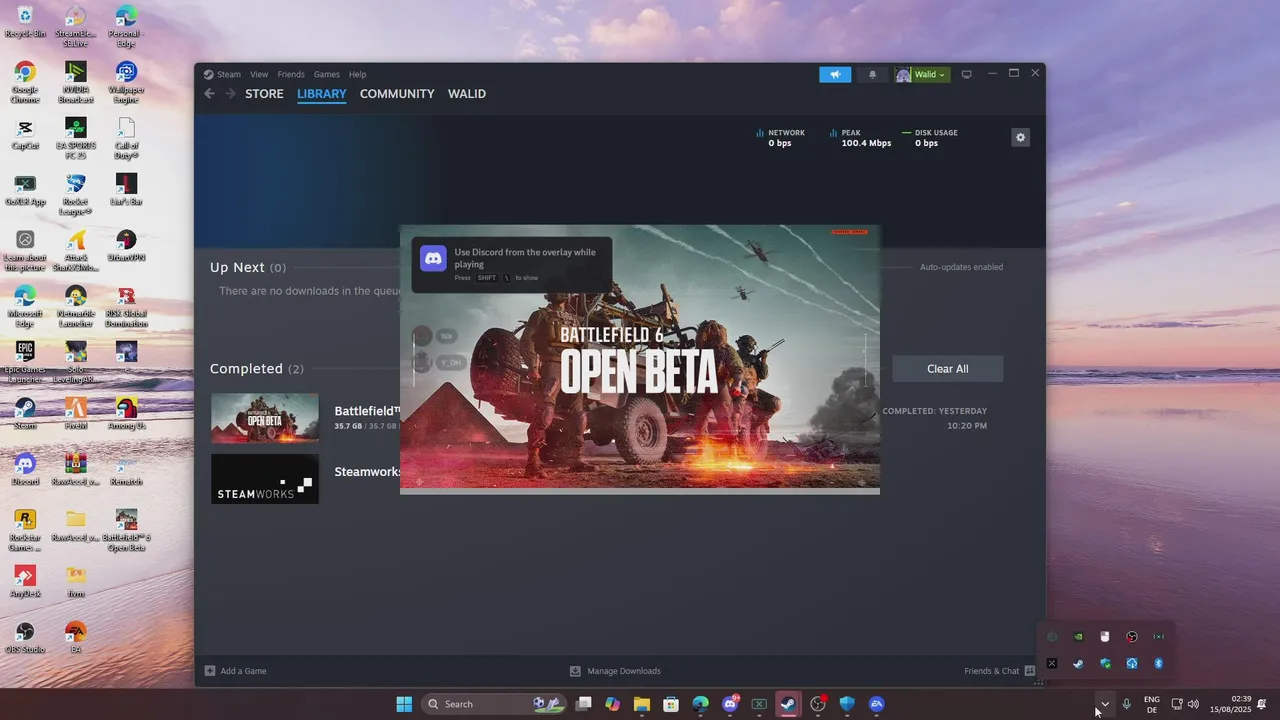Switch to the LIBRARY tab
The image size is (1280, 720).
tap(322, 94)
